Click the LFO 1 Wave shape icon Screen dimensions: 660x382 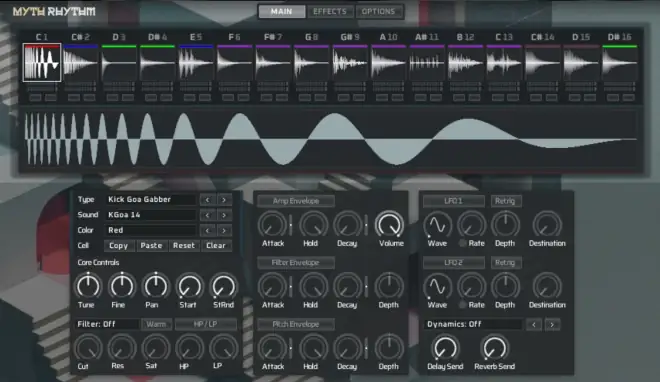(438, 225)
